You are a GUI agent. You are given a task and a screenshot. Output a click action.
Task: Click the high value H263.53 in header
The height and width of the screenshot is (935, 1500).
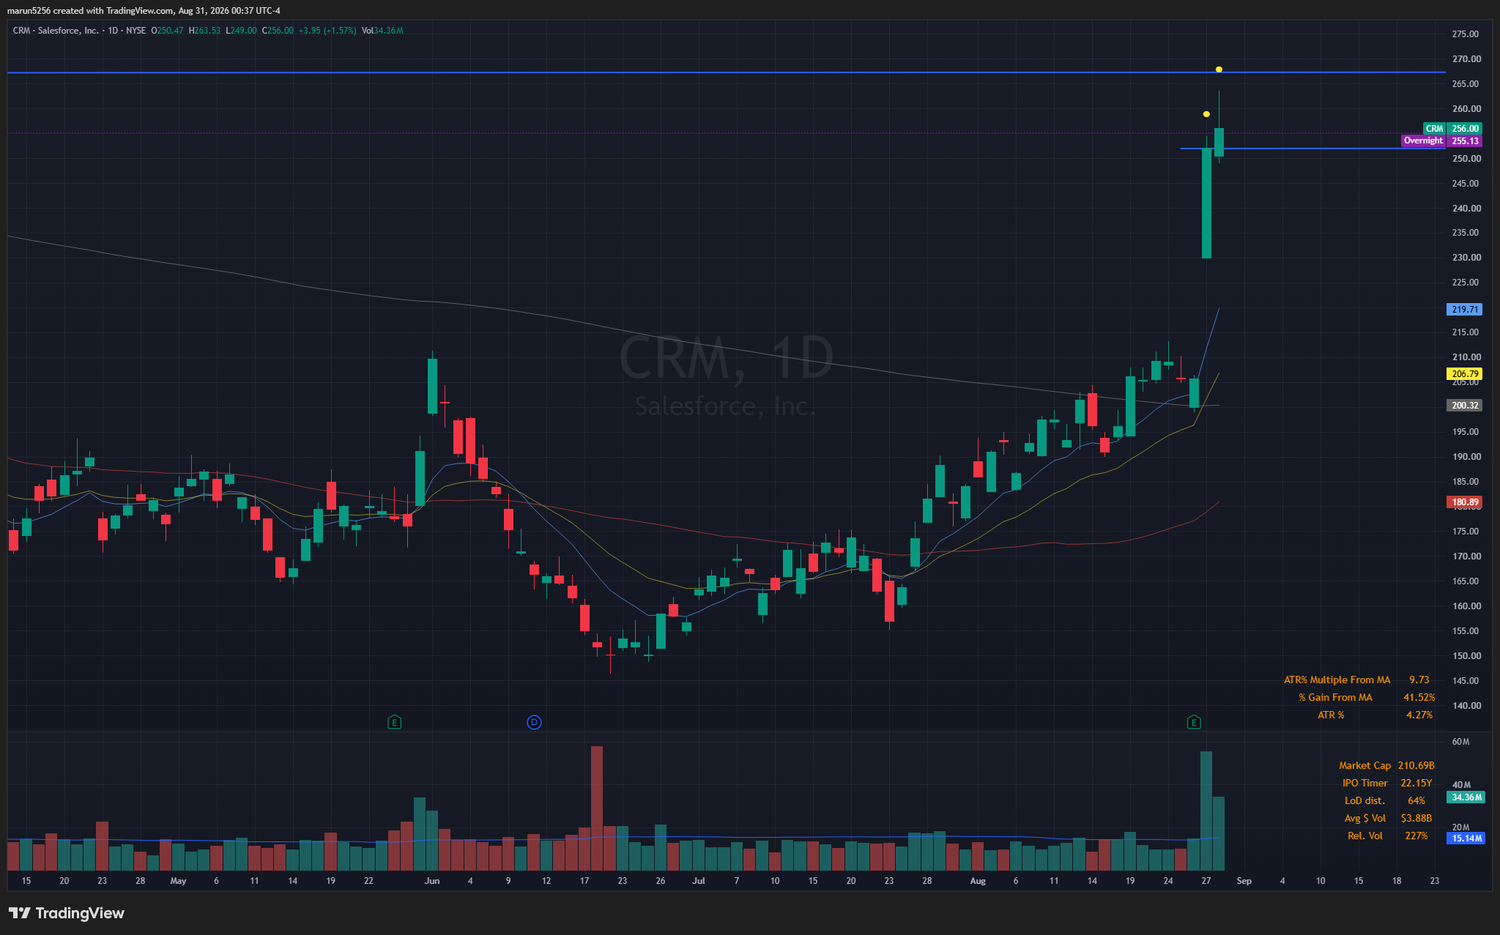pos(204,31)
